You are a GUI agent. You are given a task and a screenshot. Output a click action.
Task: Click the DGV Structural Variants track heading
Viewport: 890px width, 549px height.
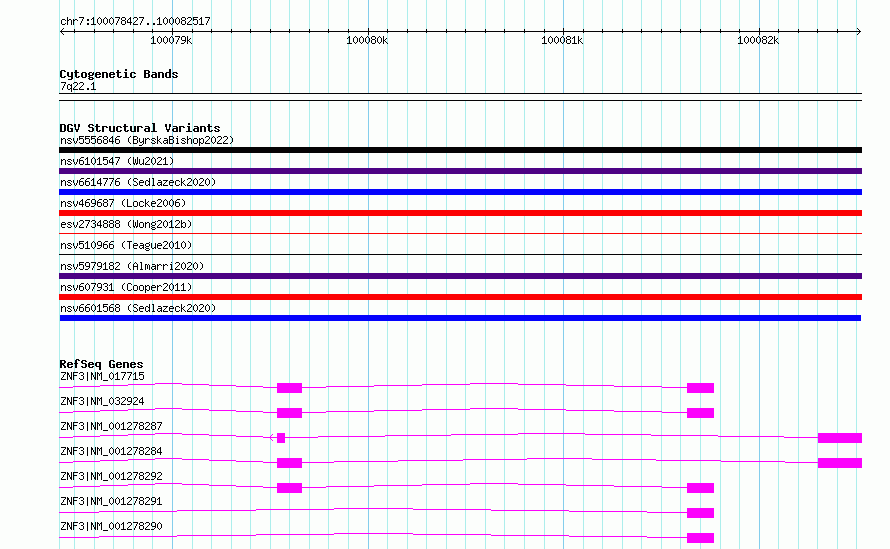pyautogui.click(x=140, y=128)
